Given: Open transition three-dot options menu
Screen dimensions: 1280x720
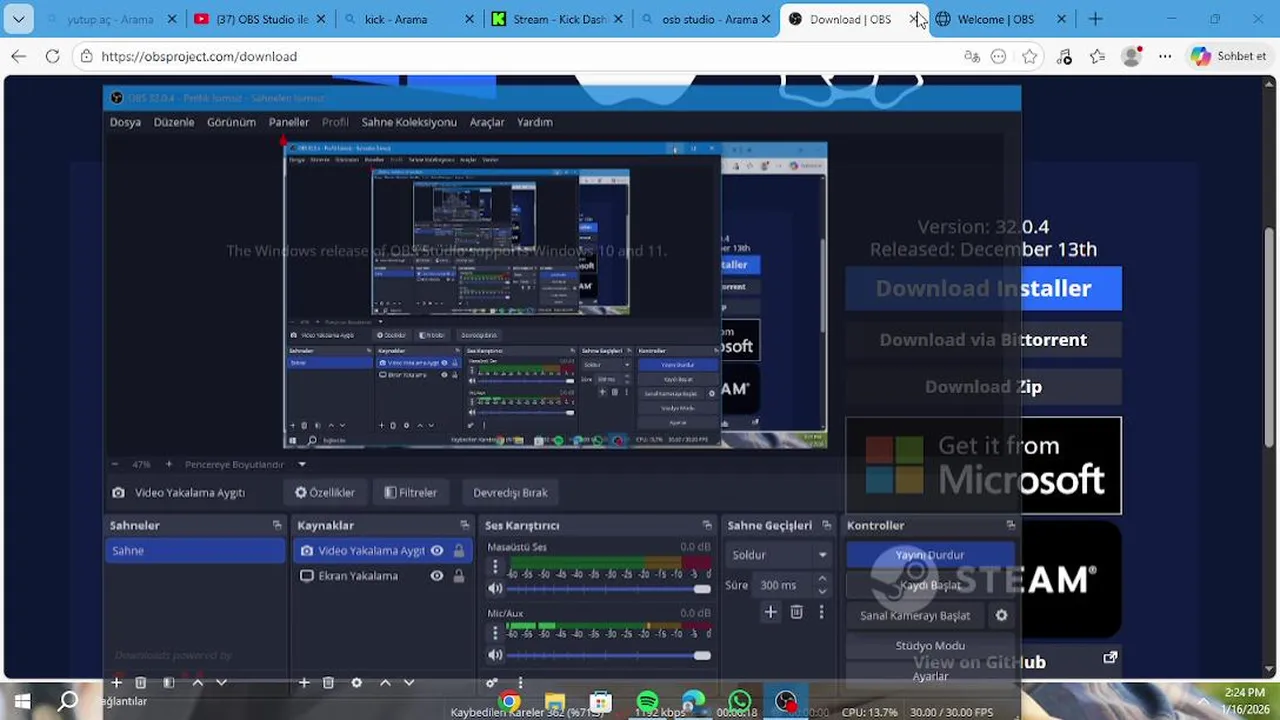Looking at the screenshot, I should [x=821, y=612].
